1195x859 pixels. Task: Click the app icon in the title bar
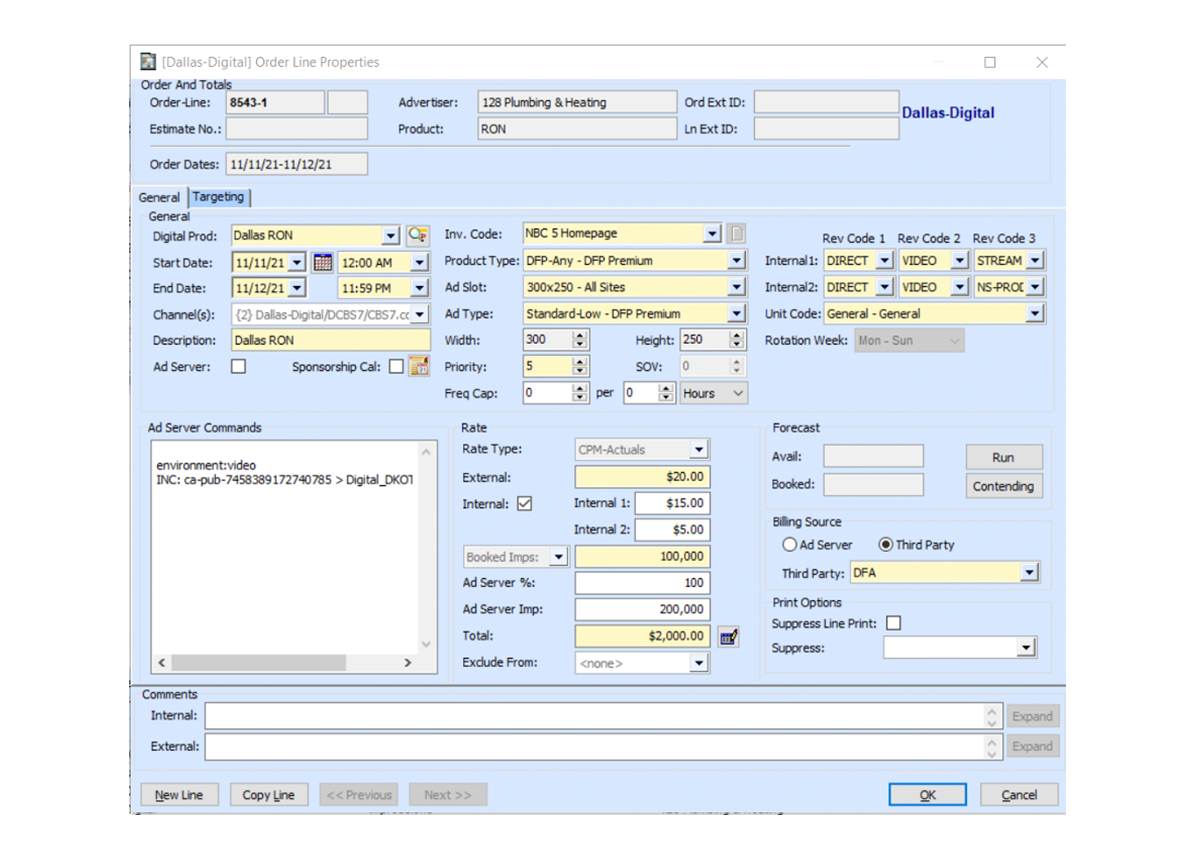pos(148,62)
